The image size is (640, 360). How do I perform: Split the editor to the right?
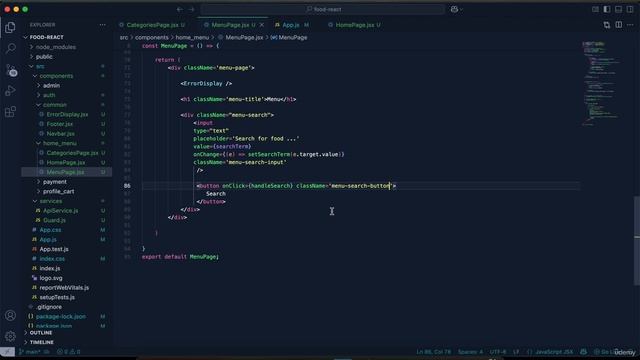(619, 25)
